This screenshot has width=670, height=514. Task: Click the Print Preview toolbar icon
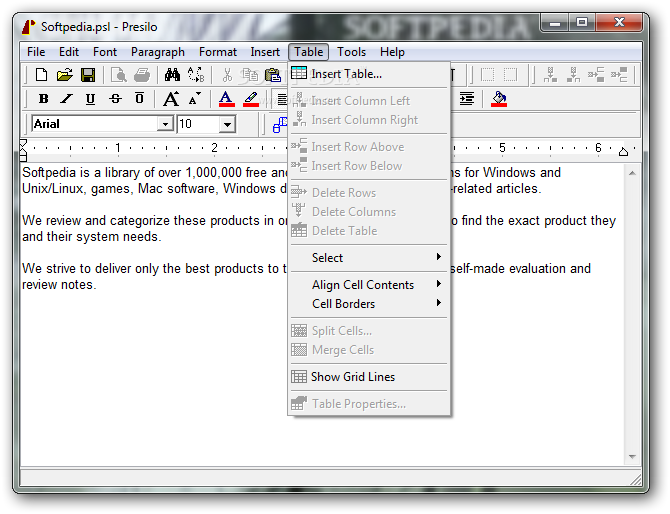point(118,75)
